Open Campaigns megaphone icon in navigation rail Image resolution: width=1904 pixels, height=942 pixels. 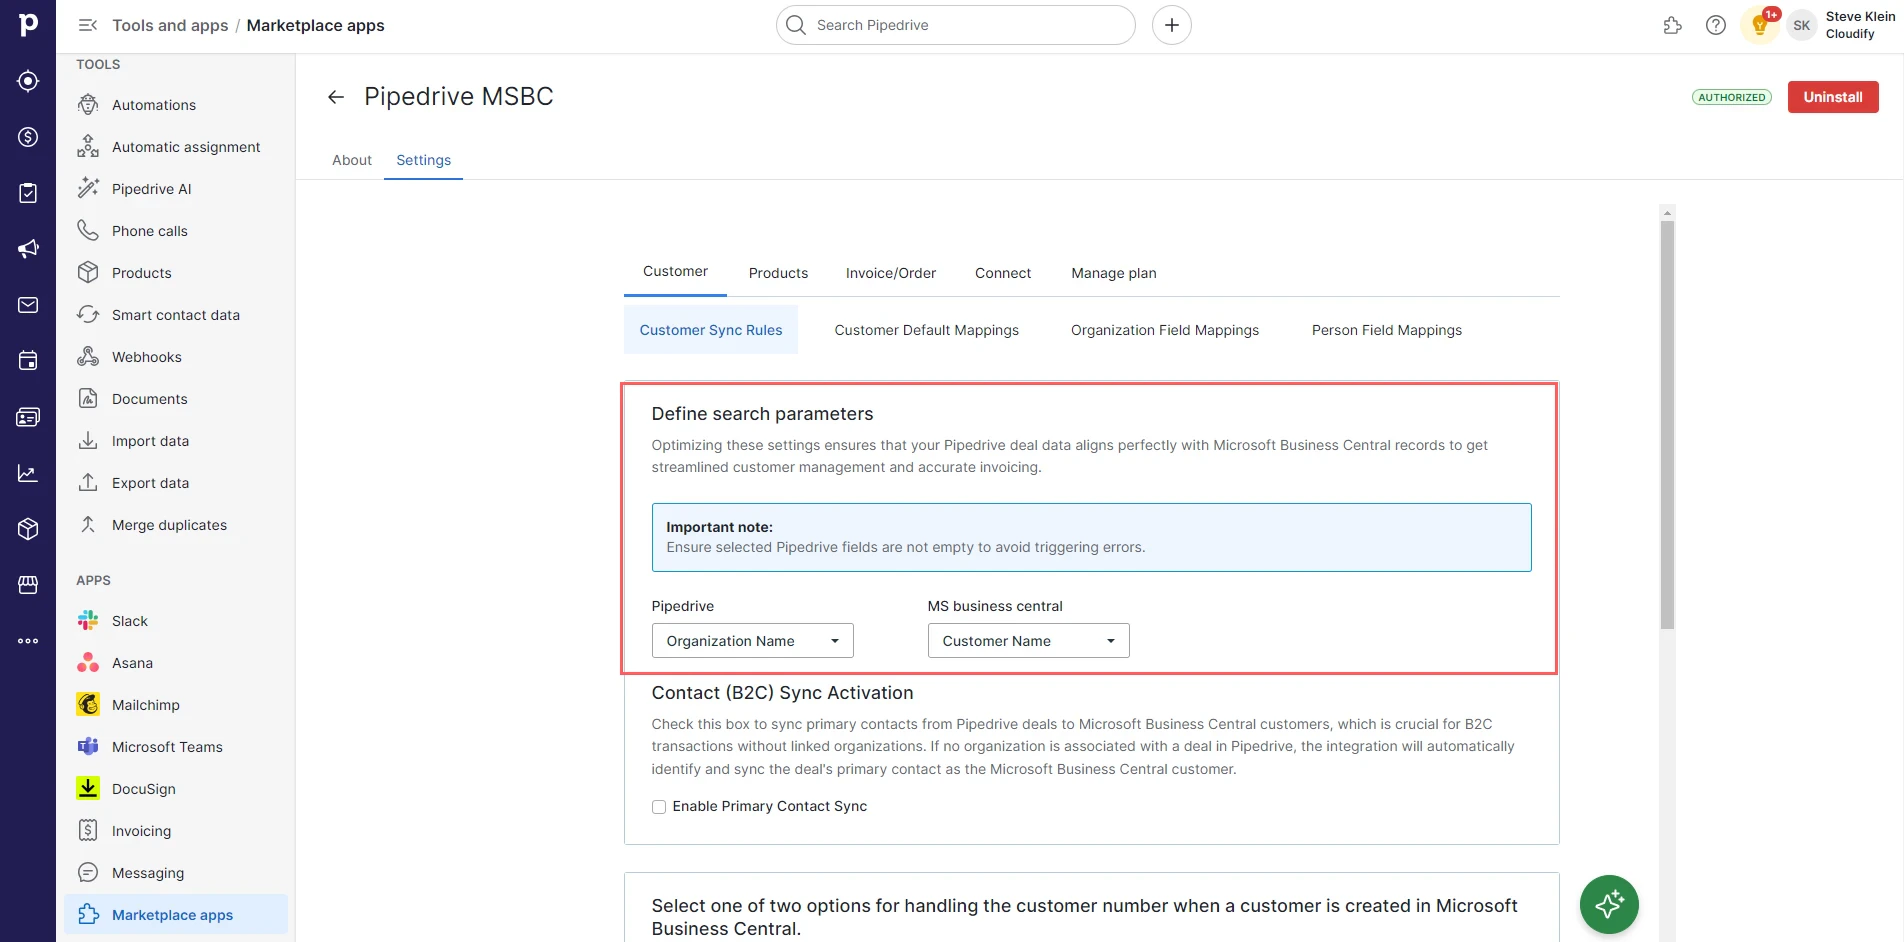(x=28, y=249)
